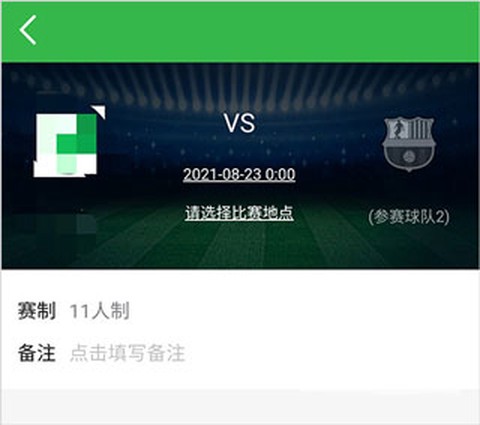Tap the football at the crest's bottom
This screenshot has height=425, width=480.
(409, 157)
